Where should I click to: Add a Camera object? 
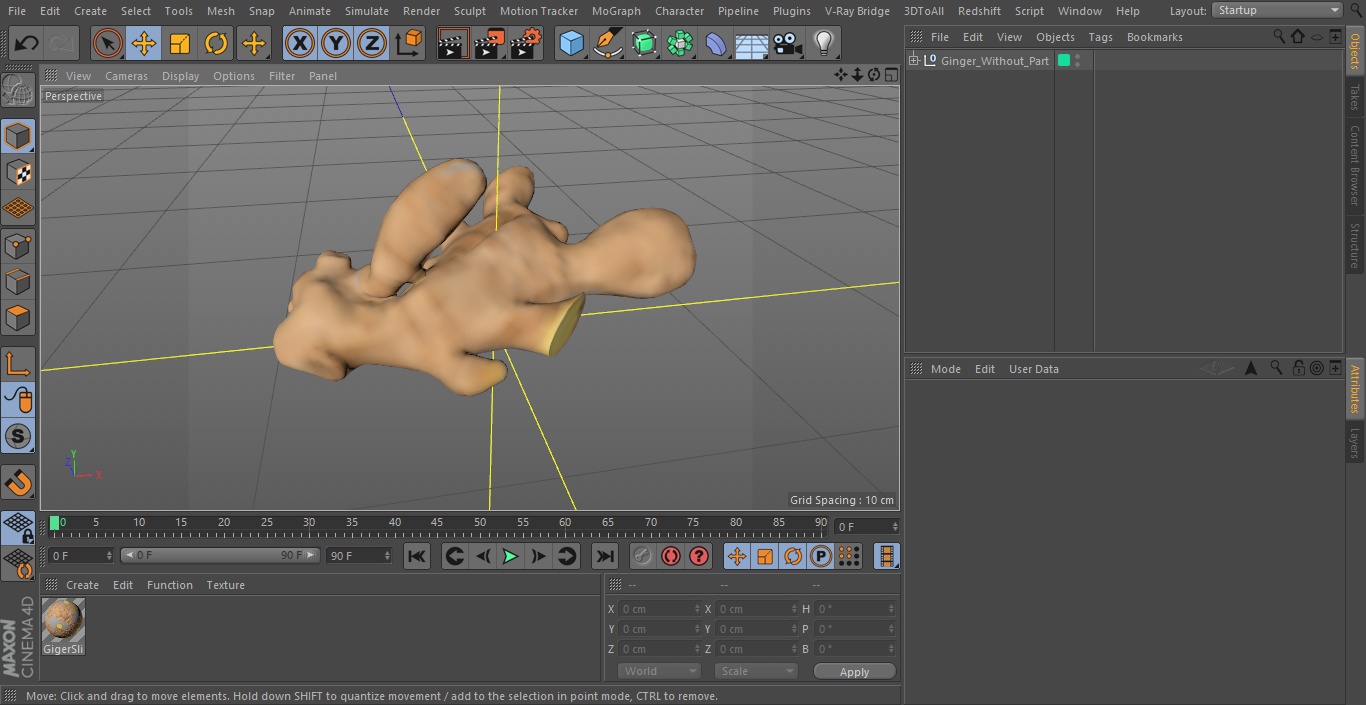click(788, 43)
